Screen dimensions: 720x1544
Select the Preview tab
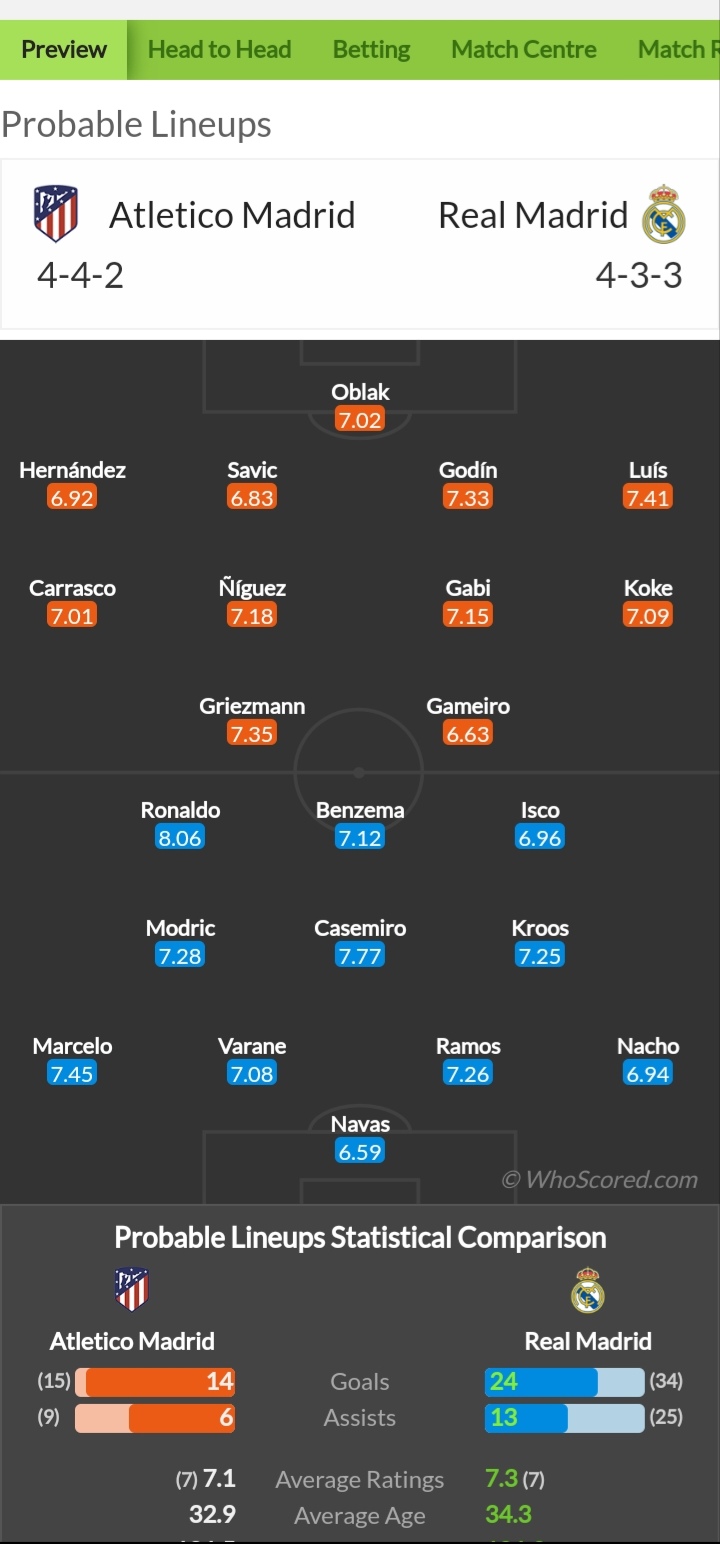coord(64,49)
